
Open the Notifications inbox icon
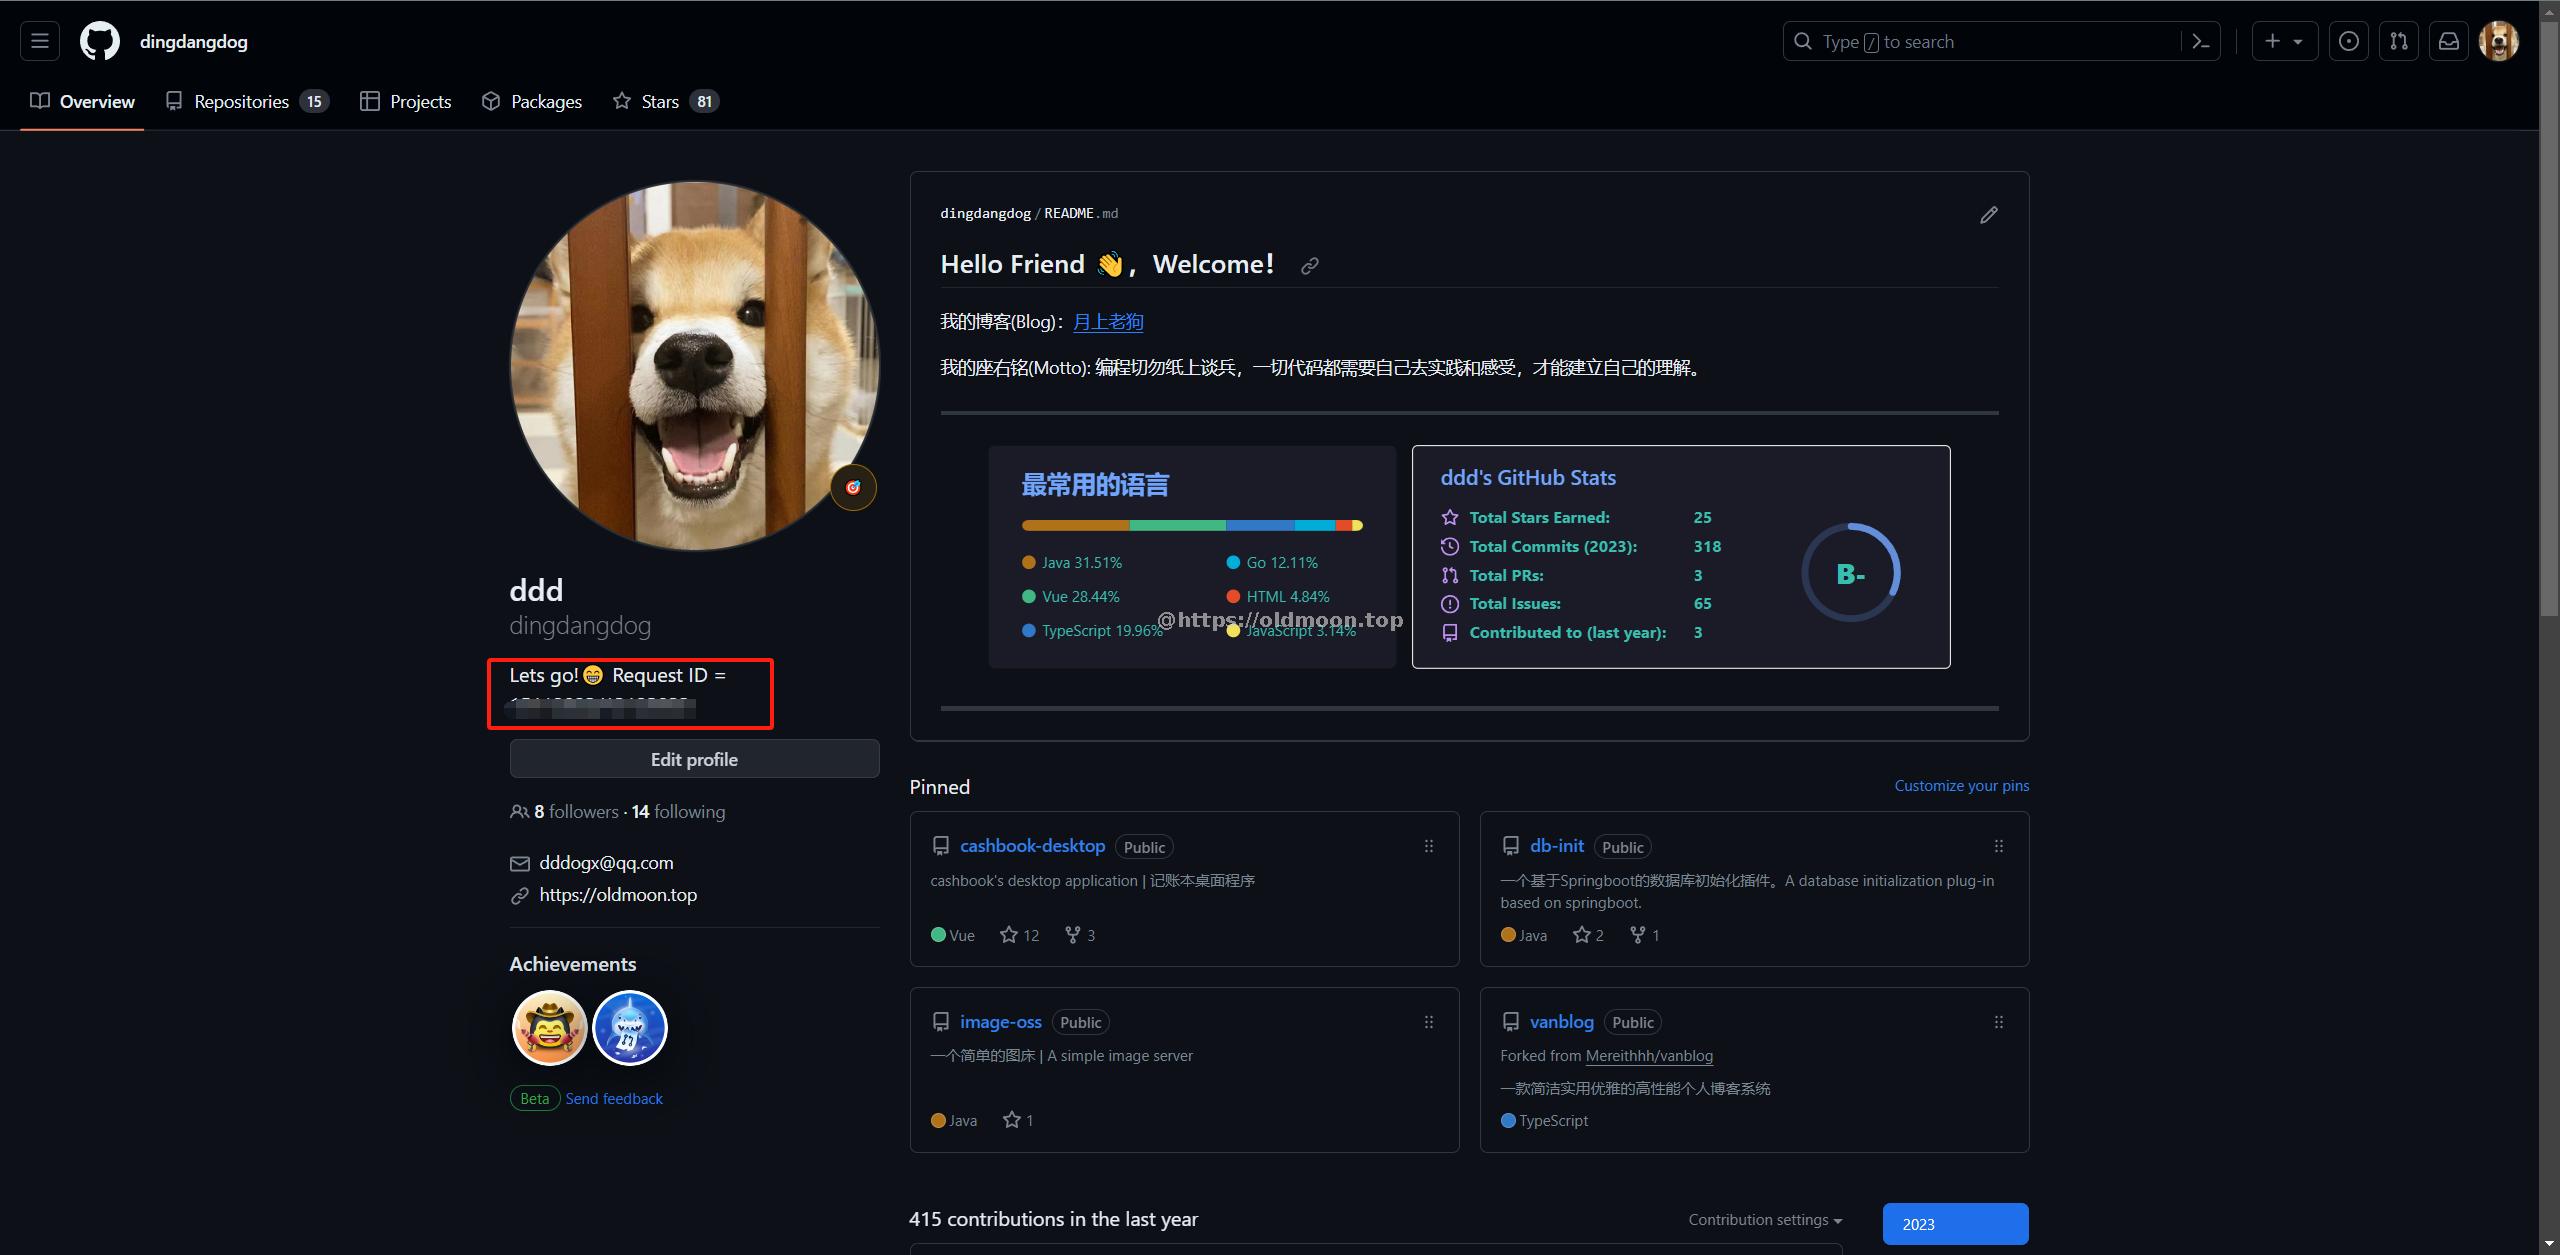coord(2449,41)
